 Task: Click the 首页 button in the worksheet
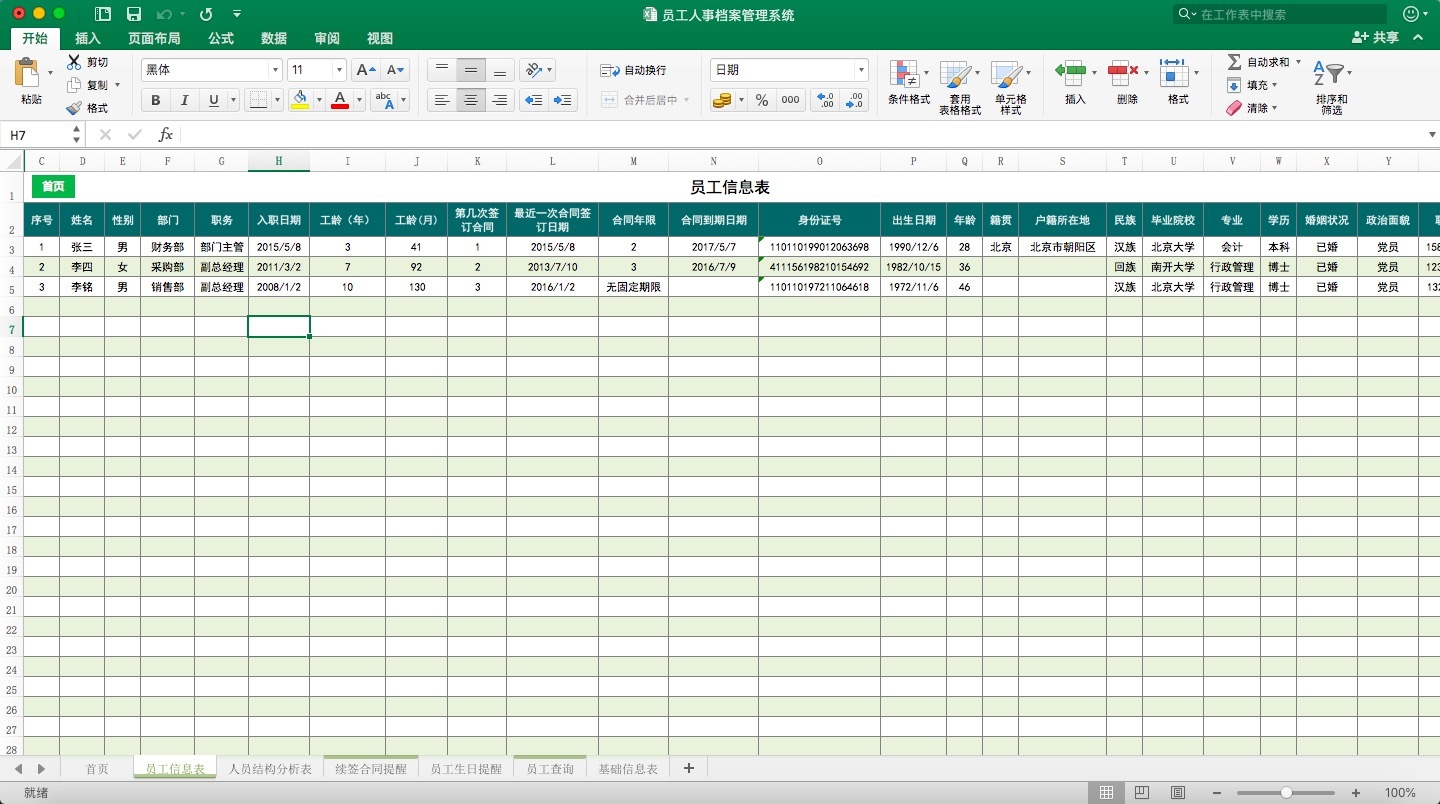click(x=52, y=186)
